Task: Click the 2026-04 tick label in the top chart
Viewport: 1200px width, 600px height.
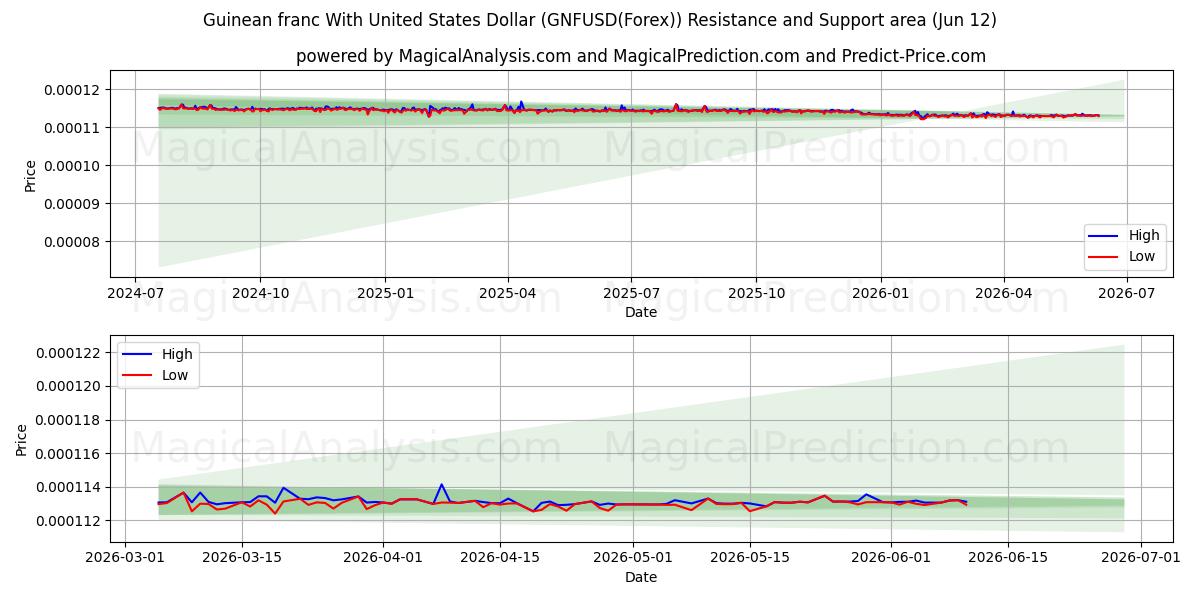Action: 1003,293
